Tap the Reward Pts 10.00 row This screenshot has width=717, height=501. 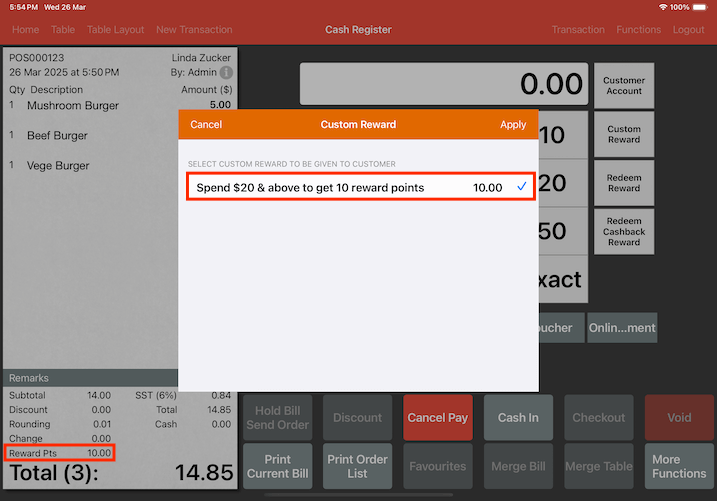click(60, 453)
